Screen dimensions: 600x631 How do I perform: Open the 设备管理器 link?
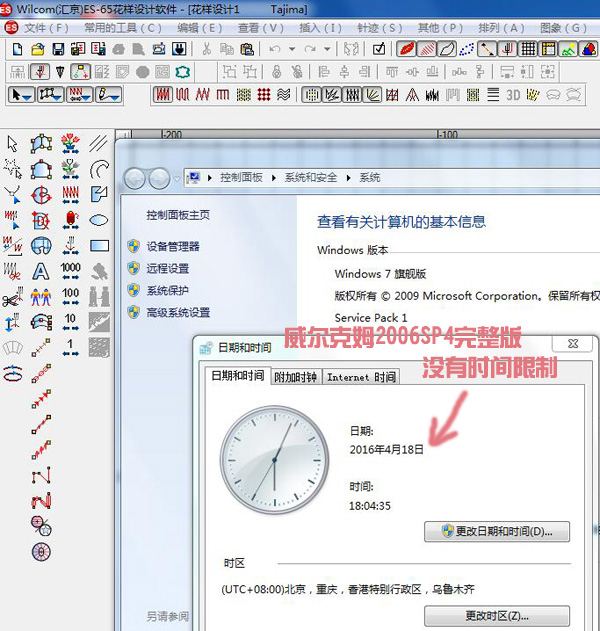click(x=173, y=246)
